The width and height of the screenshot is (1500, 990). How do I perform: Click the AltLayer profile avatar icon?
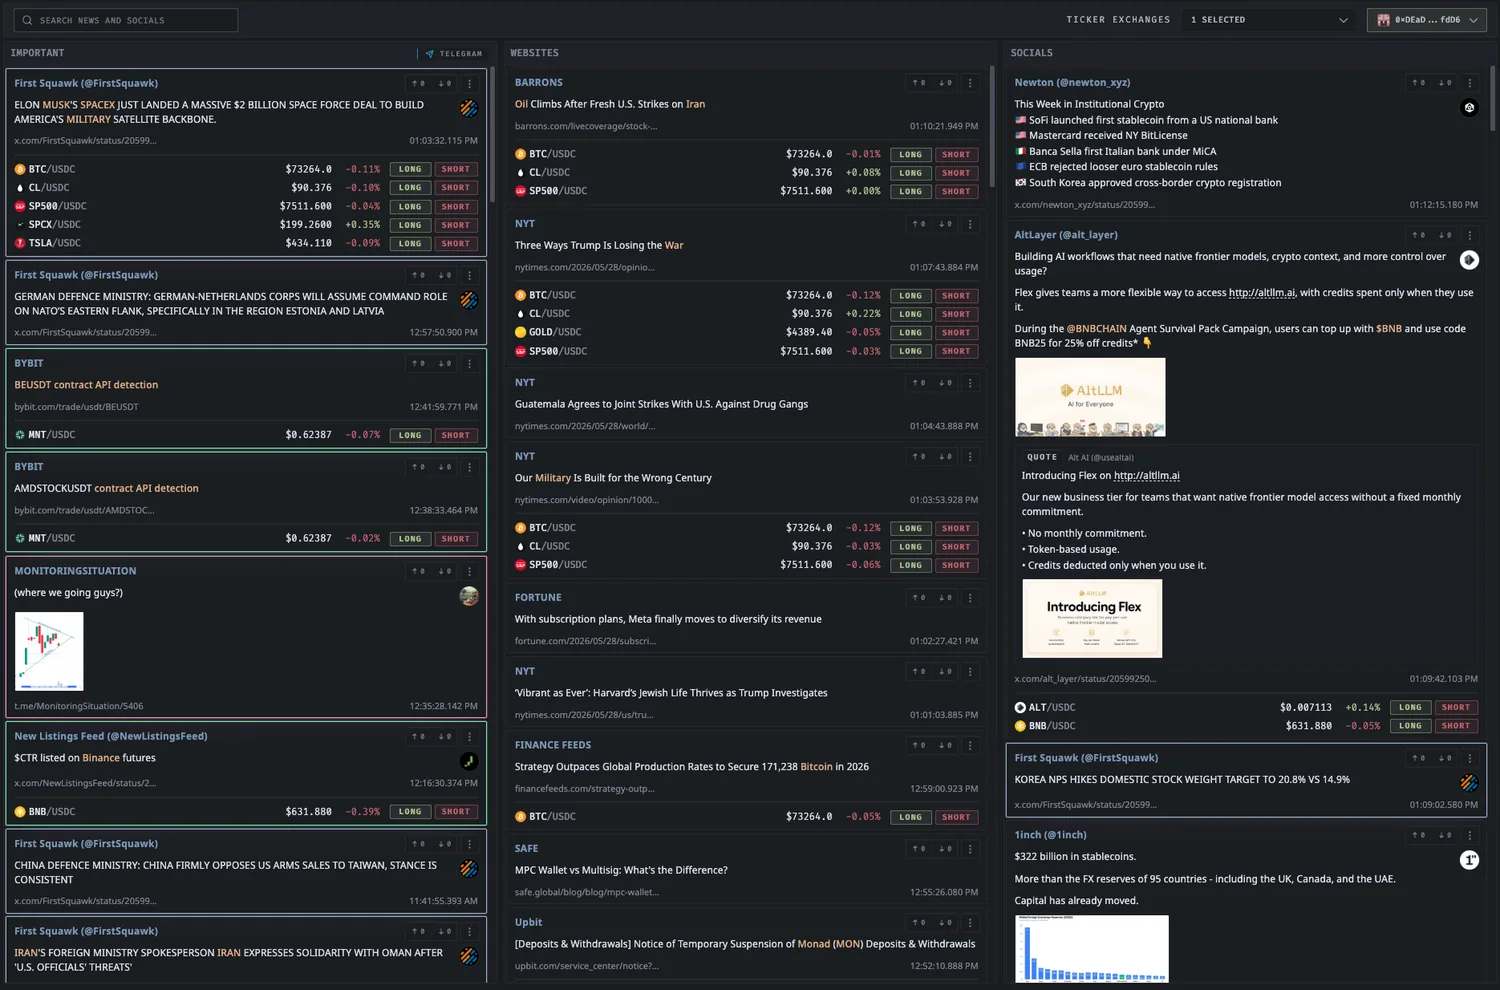1469,260
